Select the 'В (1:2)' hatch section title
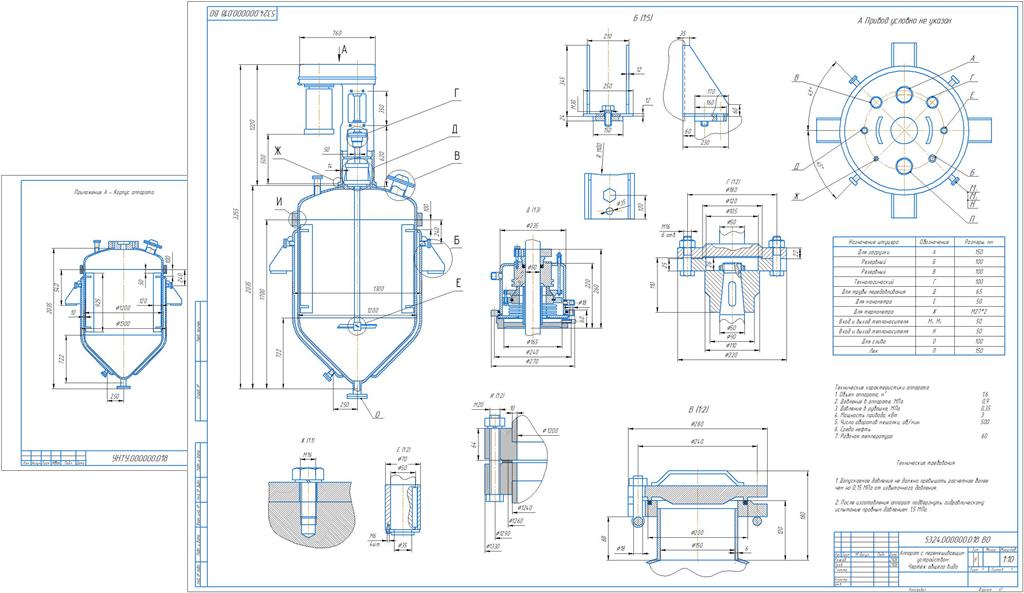This screenshot has height=593, width=1024. [x=699, y=409]
